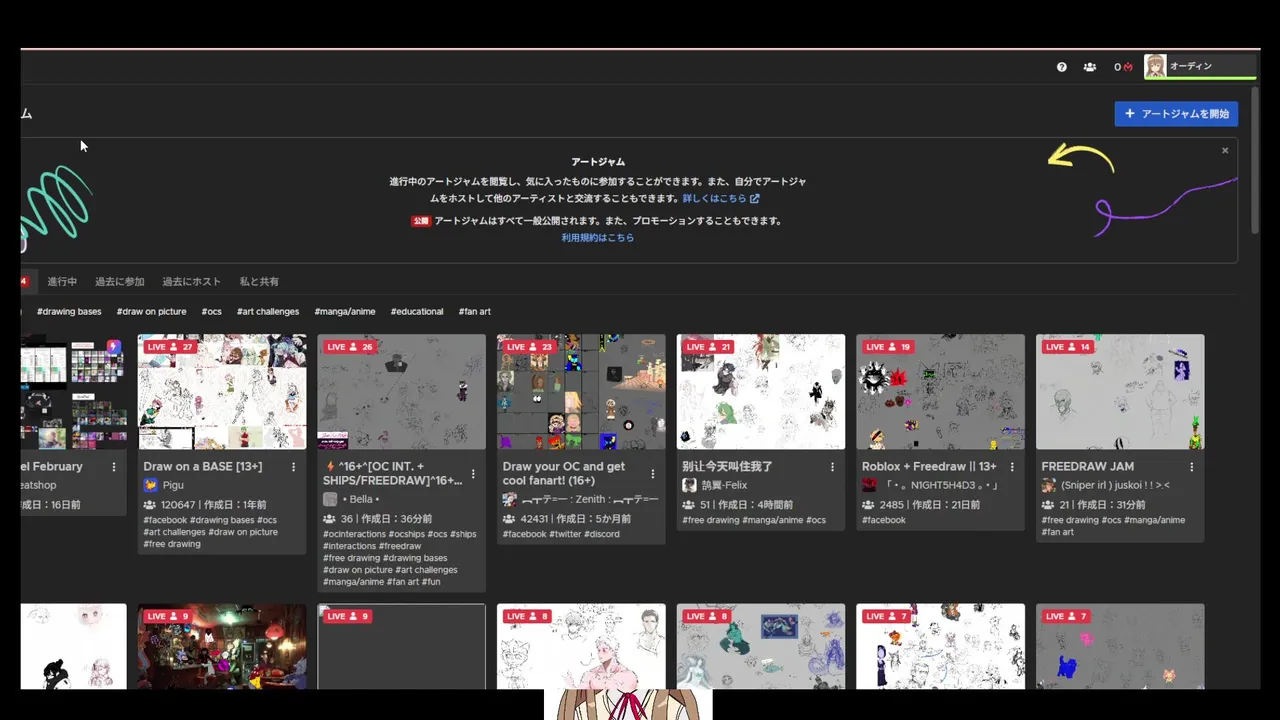Filter by #drawing bases tag in filter row
The height and width of the screenshot is (720, 1280).
[x=69, y=312]
